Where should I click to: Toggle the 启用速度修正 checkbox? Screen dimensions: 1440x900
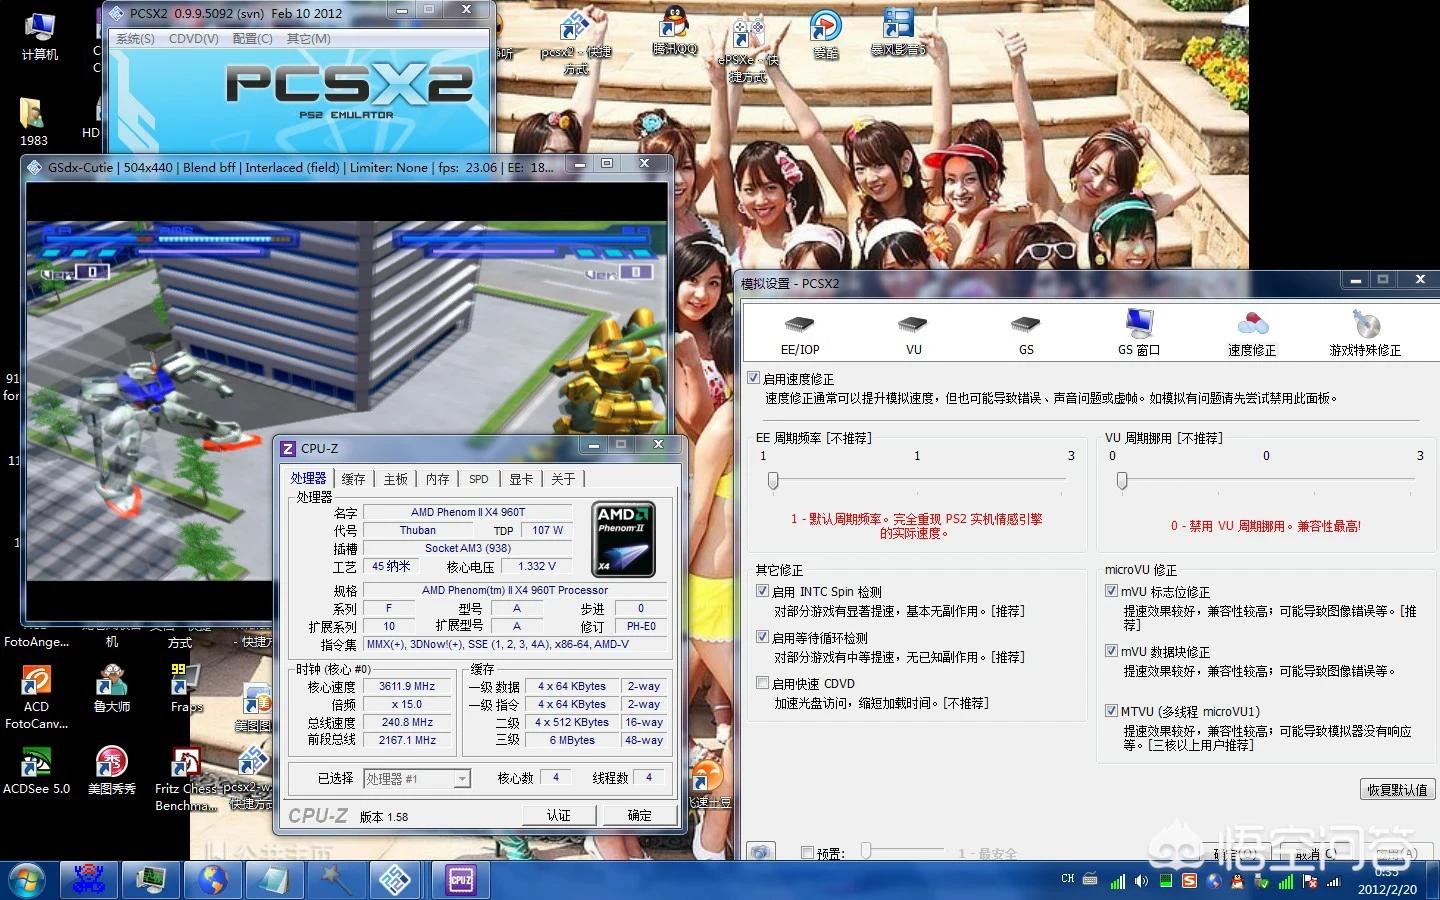754,378
